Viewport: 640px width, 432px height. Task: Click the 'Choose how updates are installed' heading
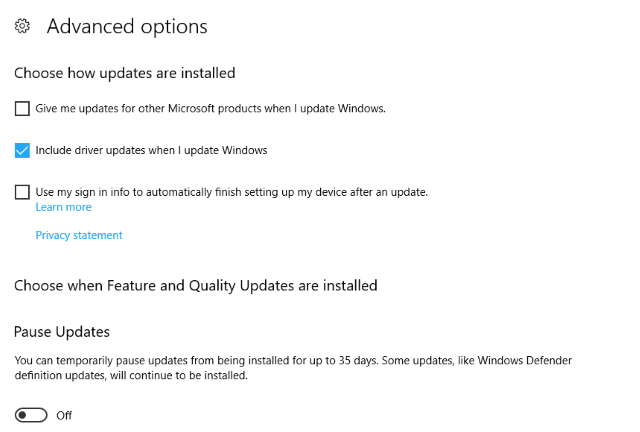125,73
